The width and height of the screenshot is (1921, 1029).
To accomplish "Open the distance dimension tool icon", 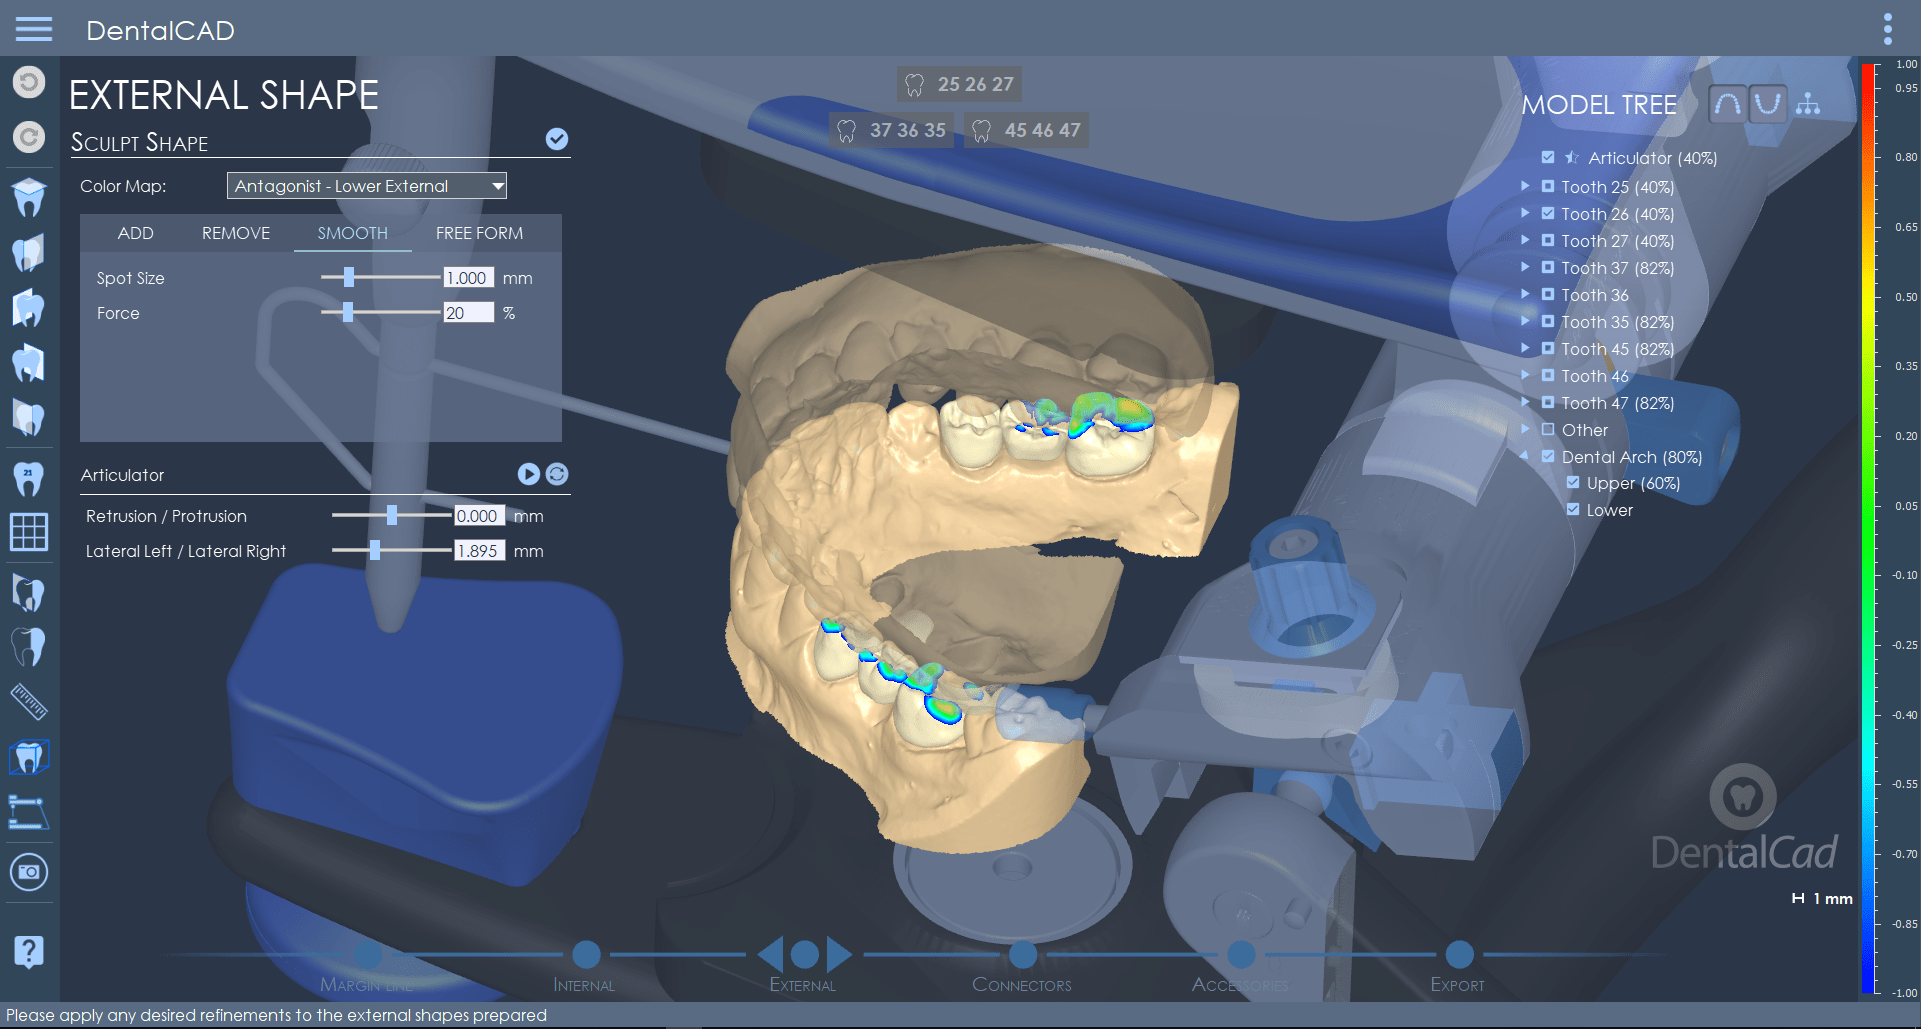I will [x=29, y=813].
